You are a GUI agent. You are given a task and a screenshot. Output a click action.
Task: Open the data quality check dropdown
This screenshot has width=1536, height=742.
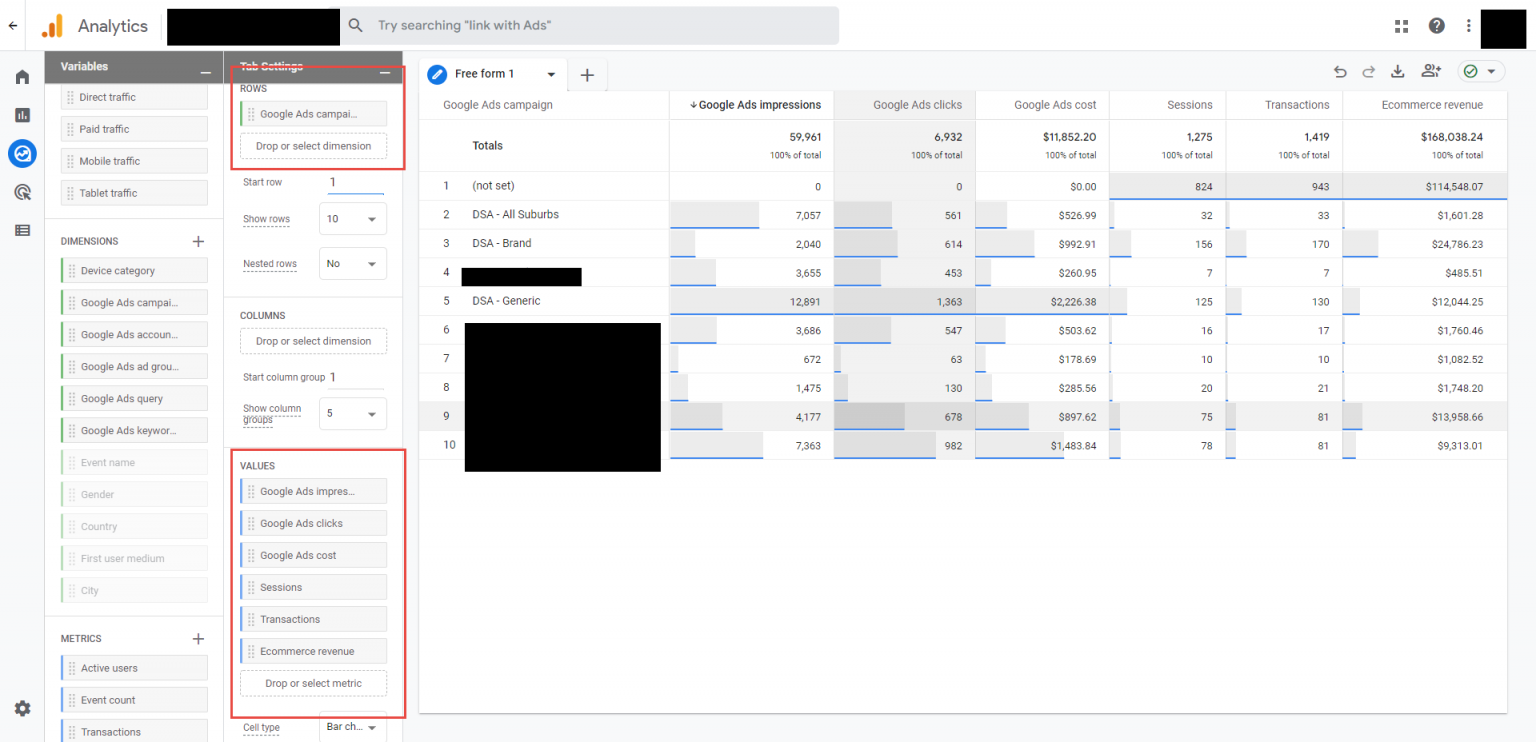(x=1482, y=71)
